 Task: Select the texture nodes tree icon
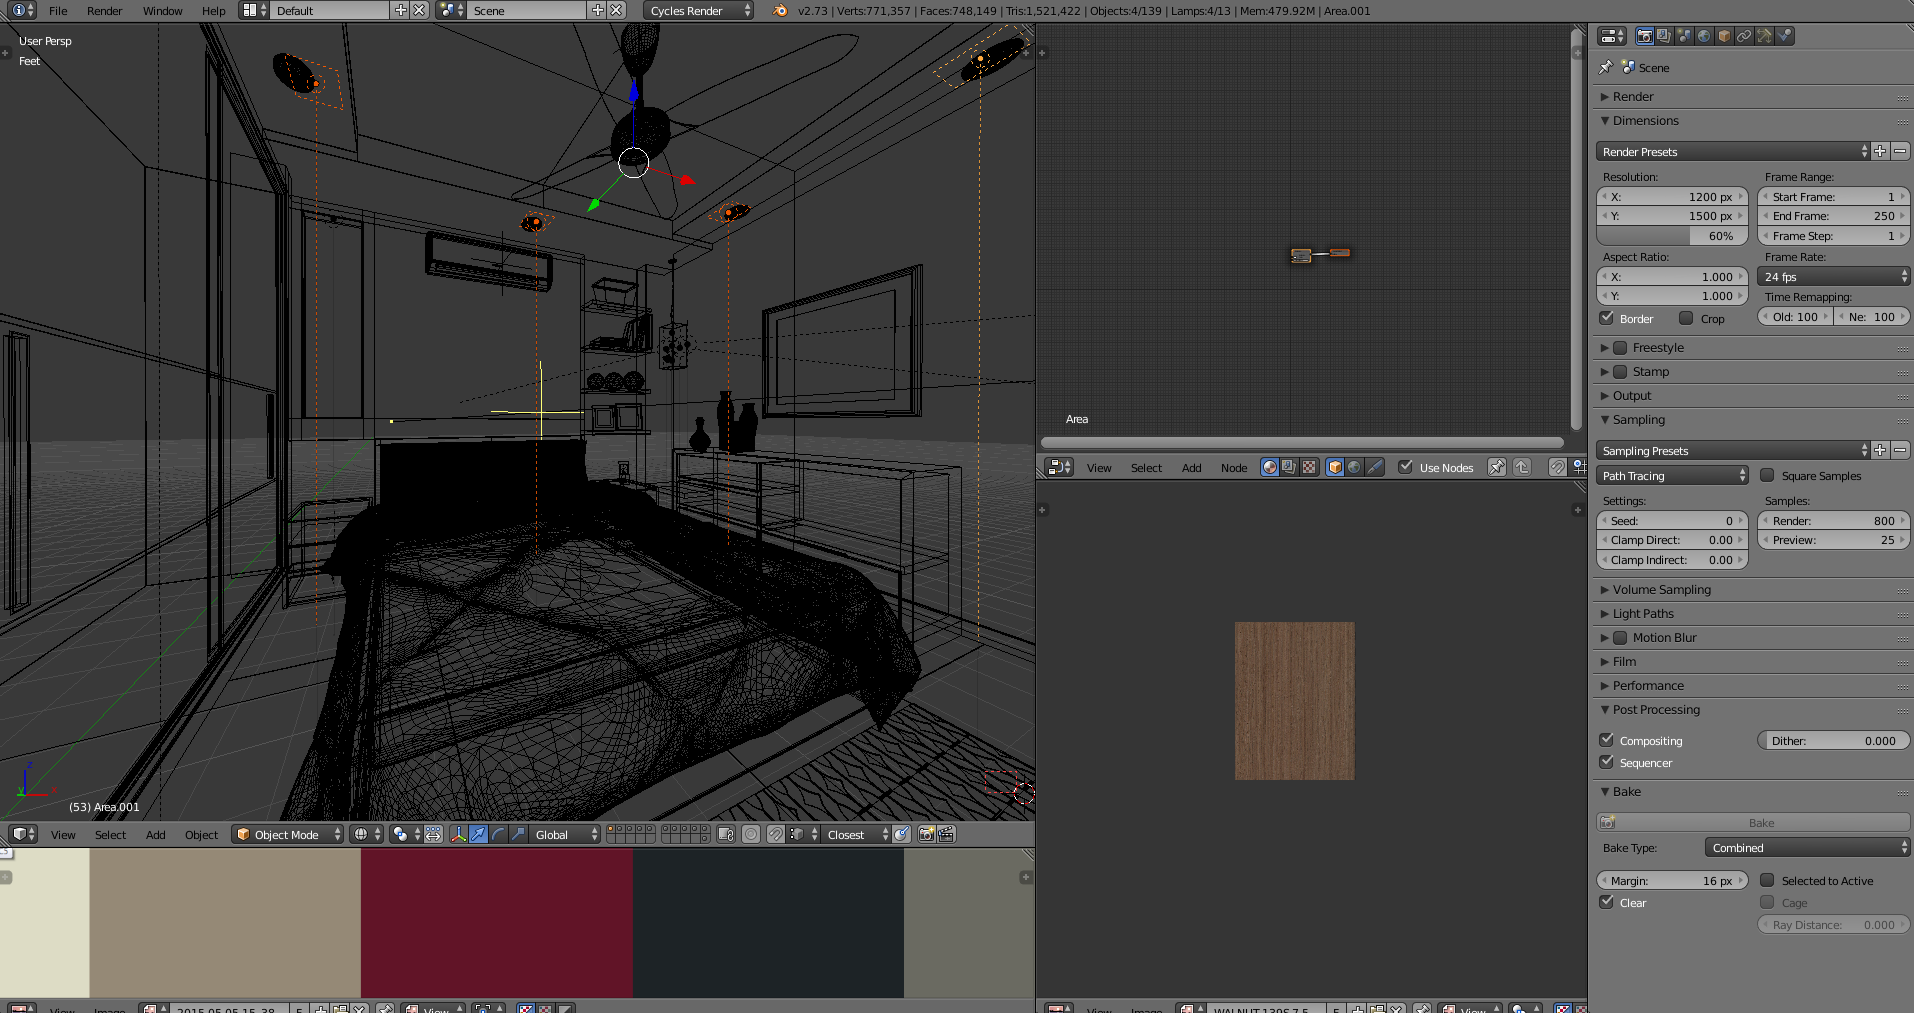pos(1310,467)
